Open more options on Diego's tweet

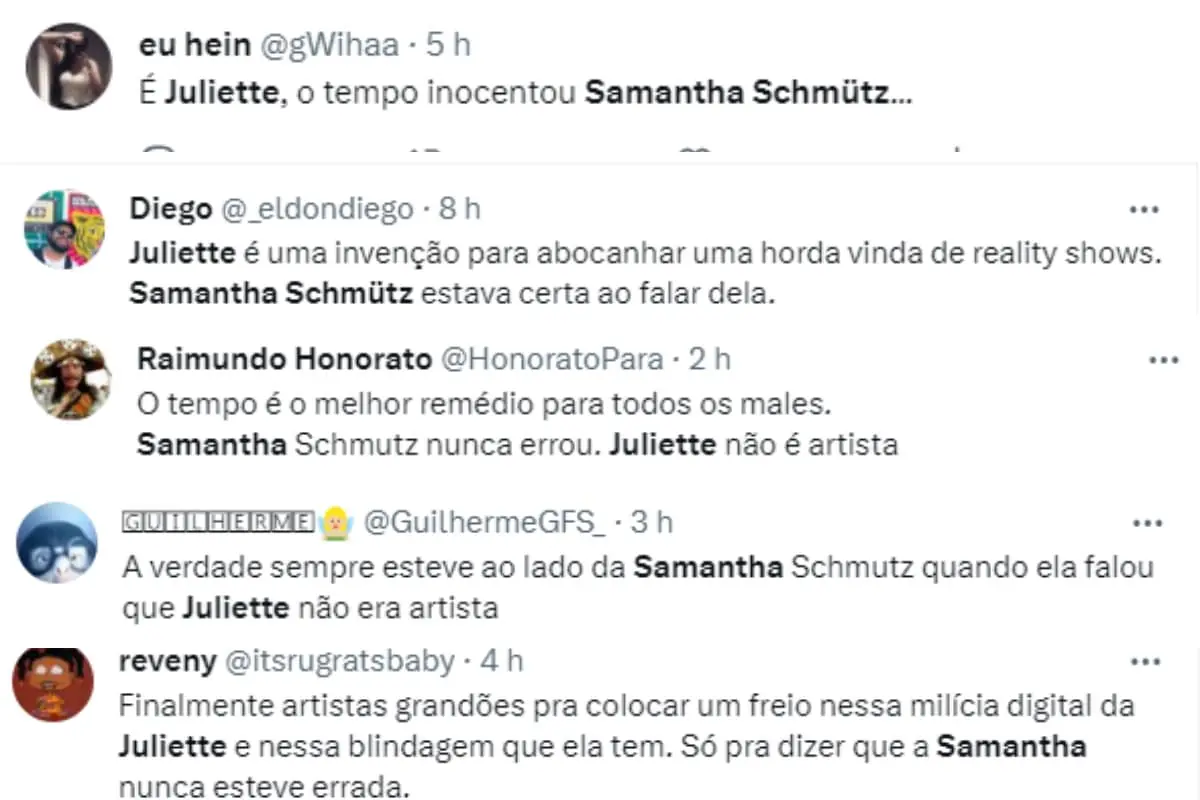(x=1143, y=210)
